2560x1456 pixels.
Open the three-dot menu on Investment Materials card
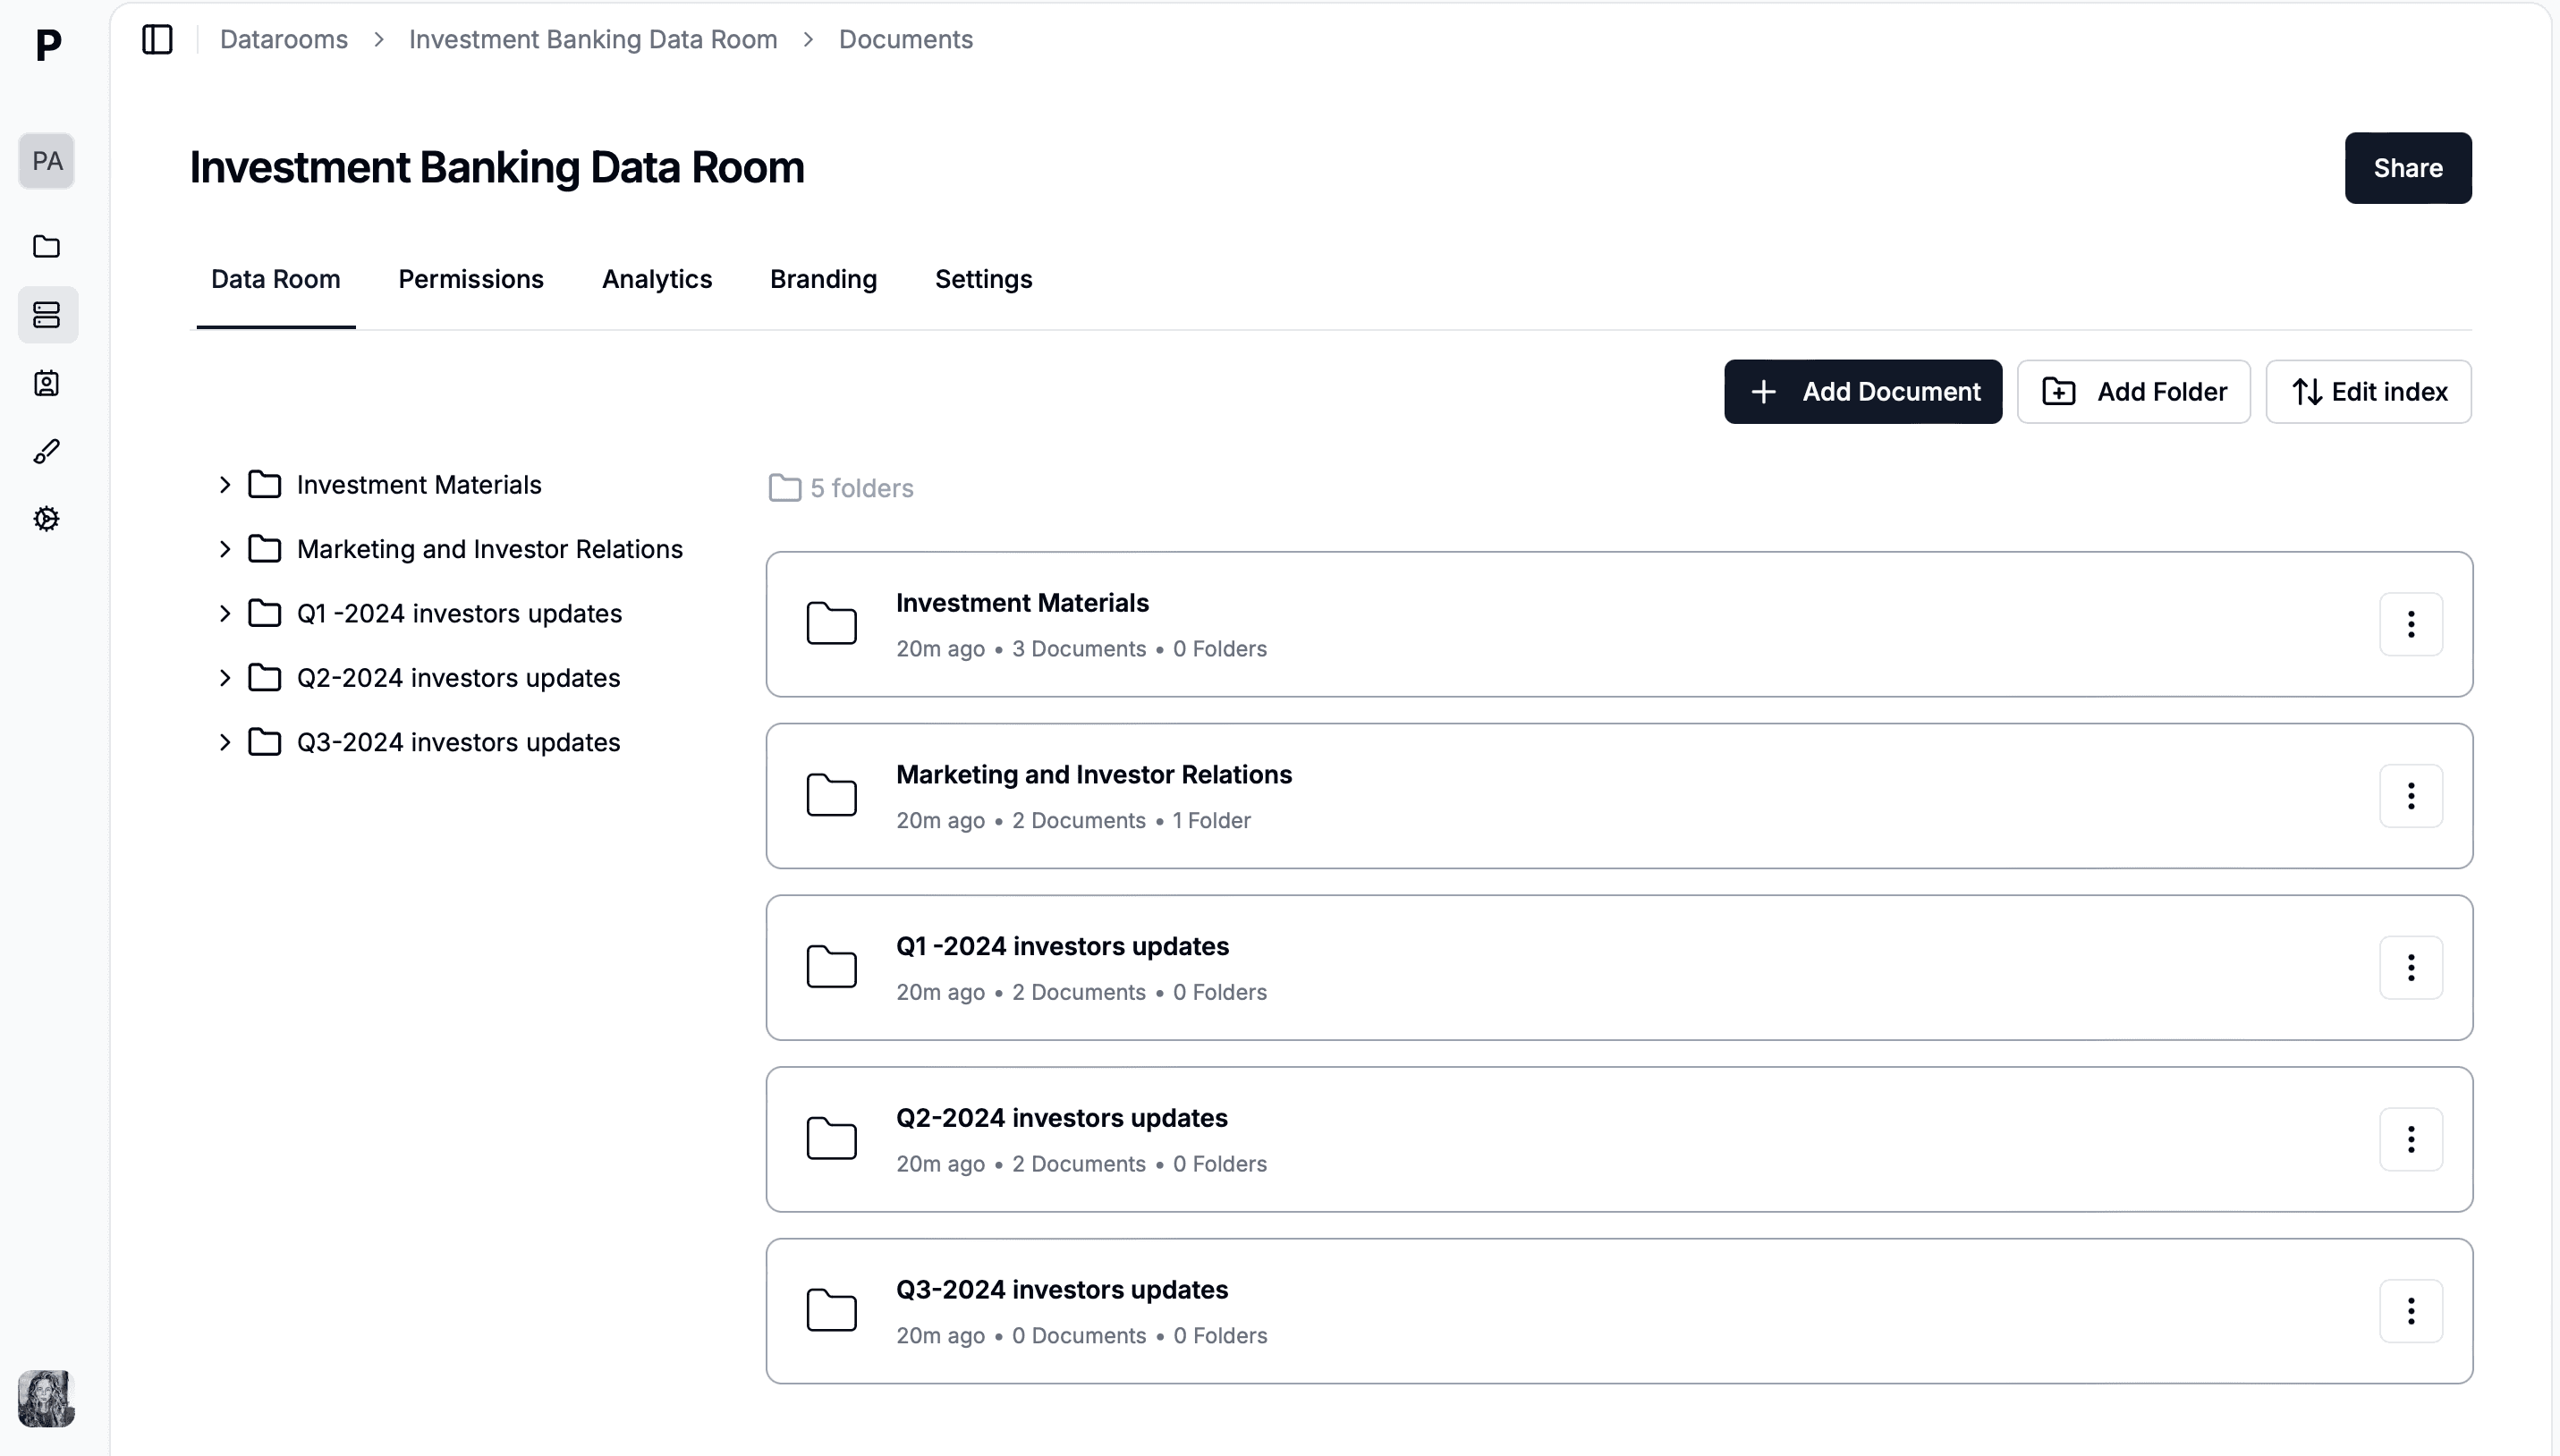click(x=2411, y=623)
